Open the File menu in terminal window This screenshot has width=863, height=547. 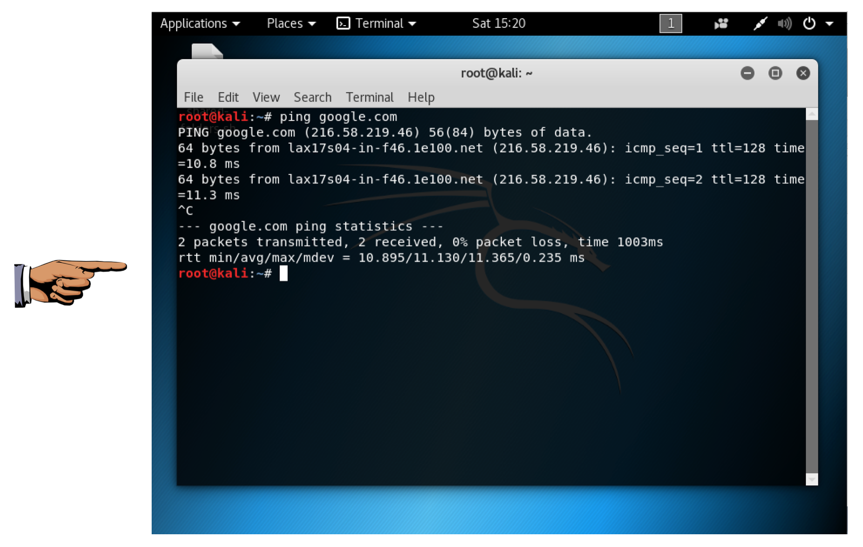[x=193, y=97]
